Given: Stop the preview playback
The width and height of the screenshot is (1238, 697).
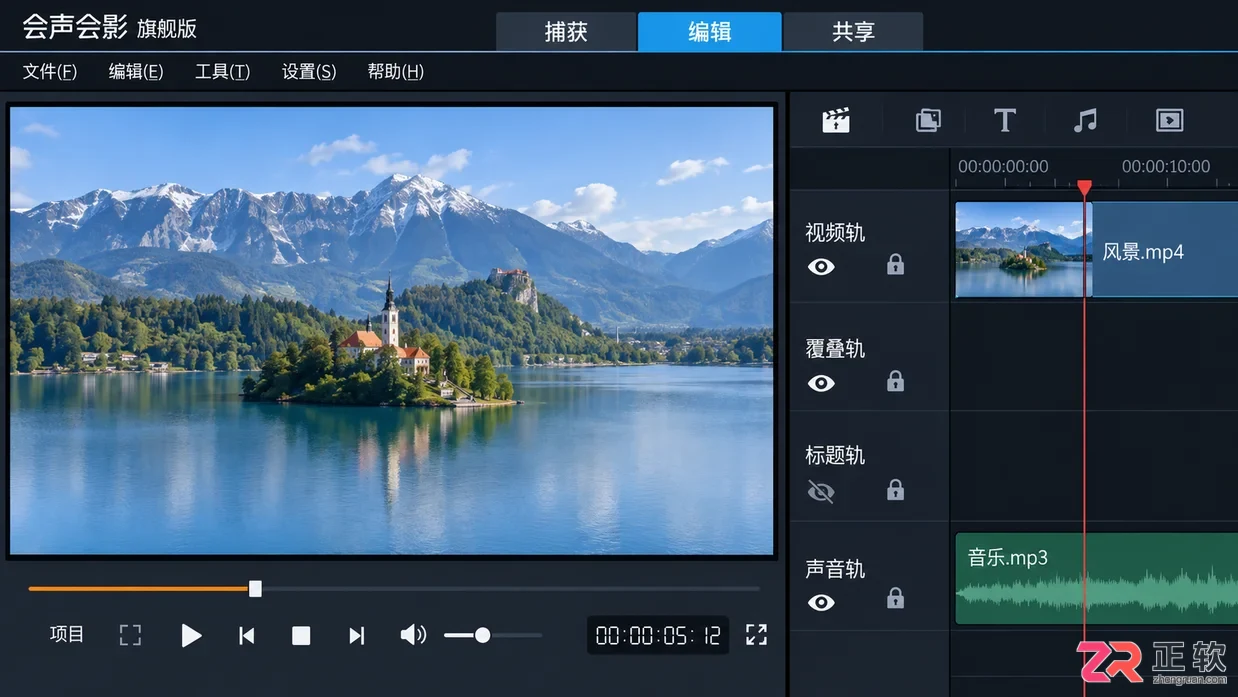Looking at the screenshot, I should pos(301,636).
